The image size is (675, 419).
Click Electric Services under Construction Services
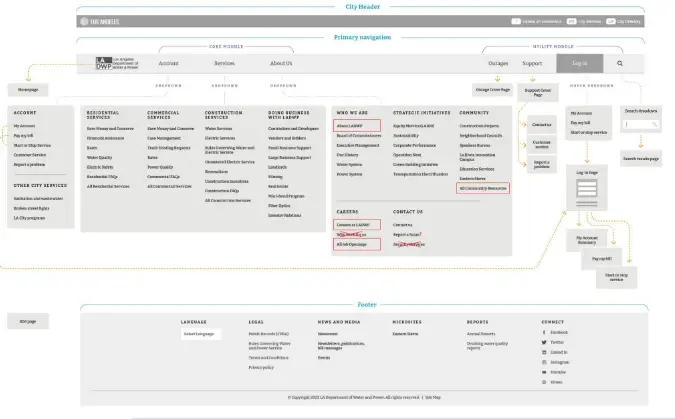click(x=220, y=138)
